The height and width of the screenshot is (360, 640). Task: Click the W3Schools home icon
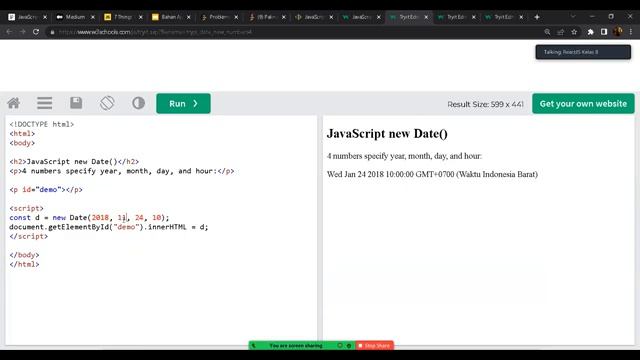(13, 103)
